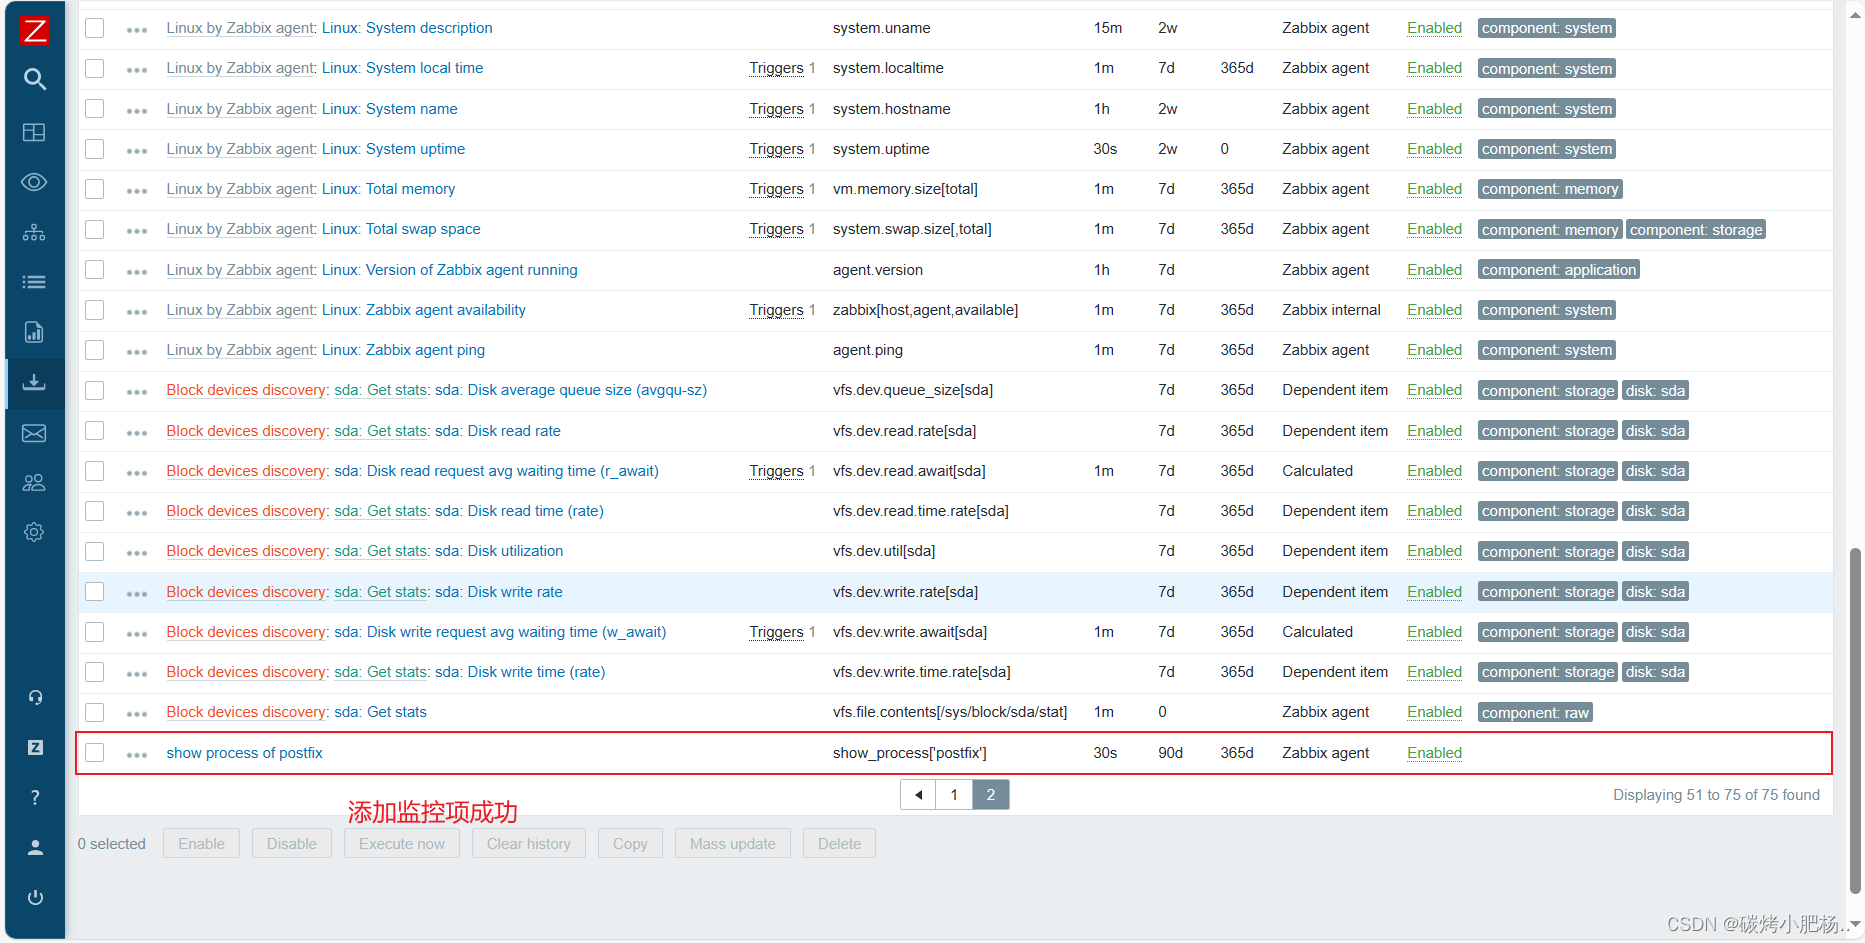Open three-dot menu for sda: Get stats

click(137, 714)
